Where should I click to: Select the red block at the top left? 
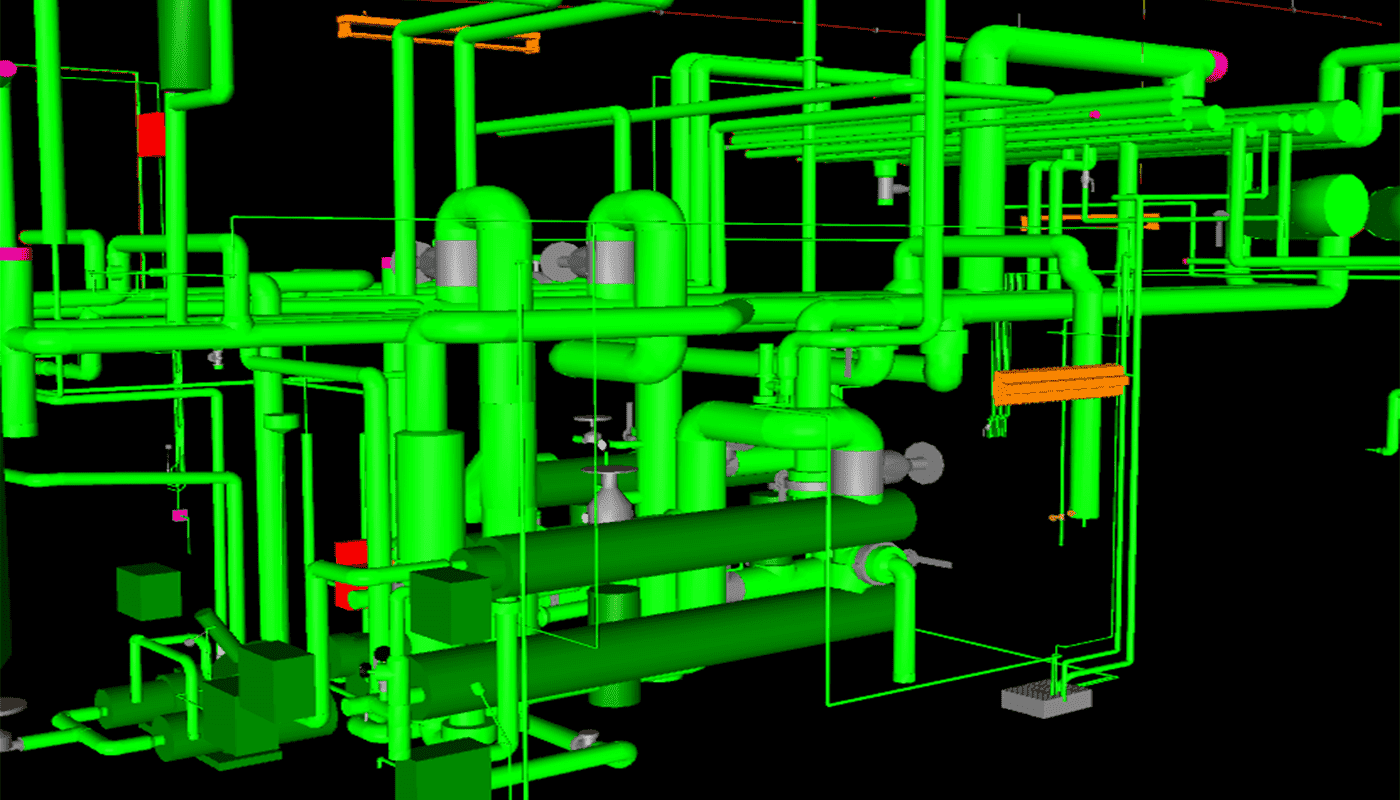(151, 134)
